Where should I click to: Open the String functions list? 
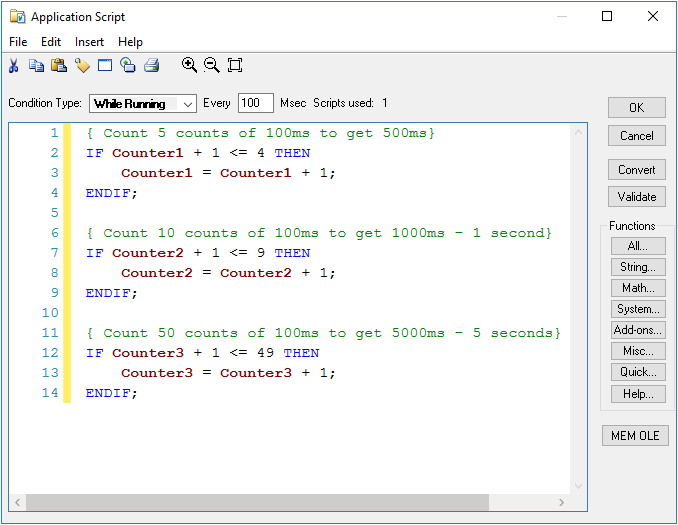pos(637,267)
